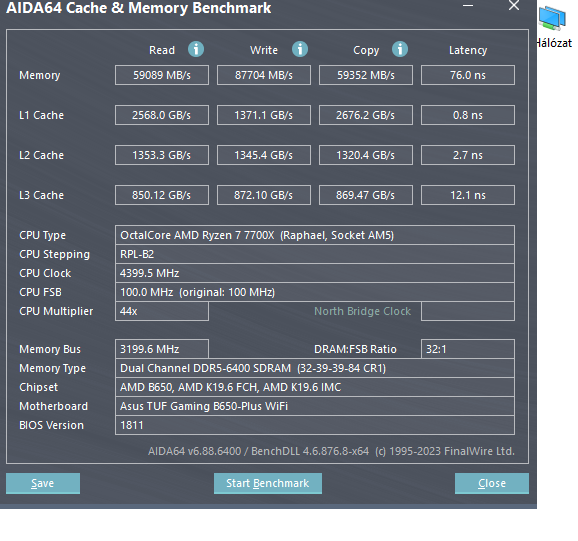Click the DRAM:FSB Ratio field 32:1
The height and width of the screenshot is (541, 578).
click(x=468, y=349)
